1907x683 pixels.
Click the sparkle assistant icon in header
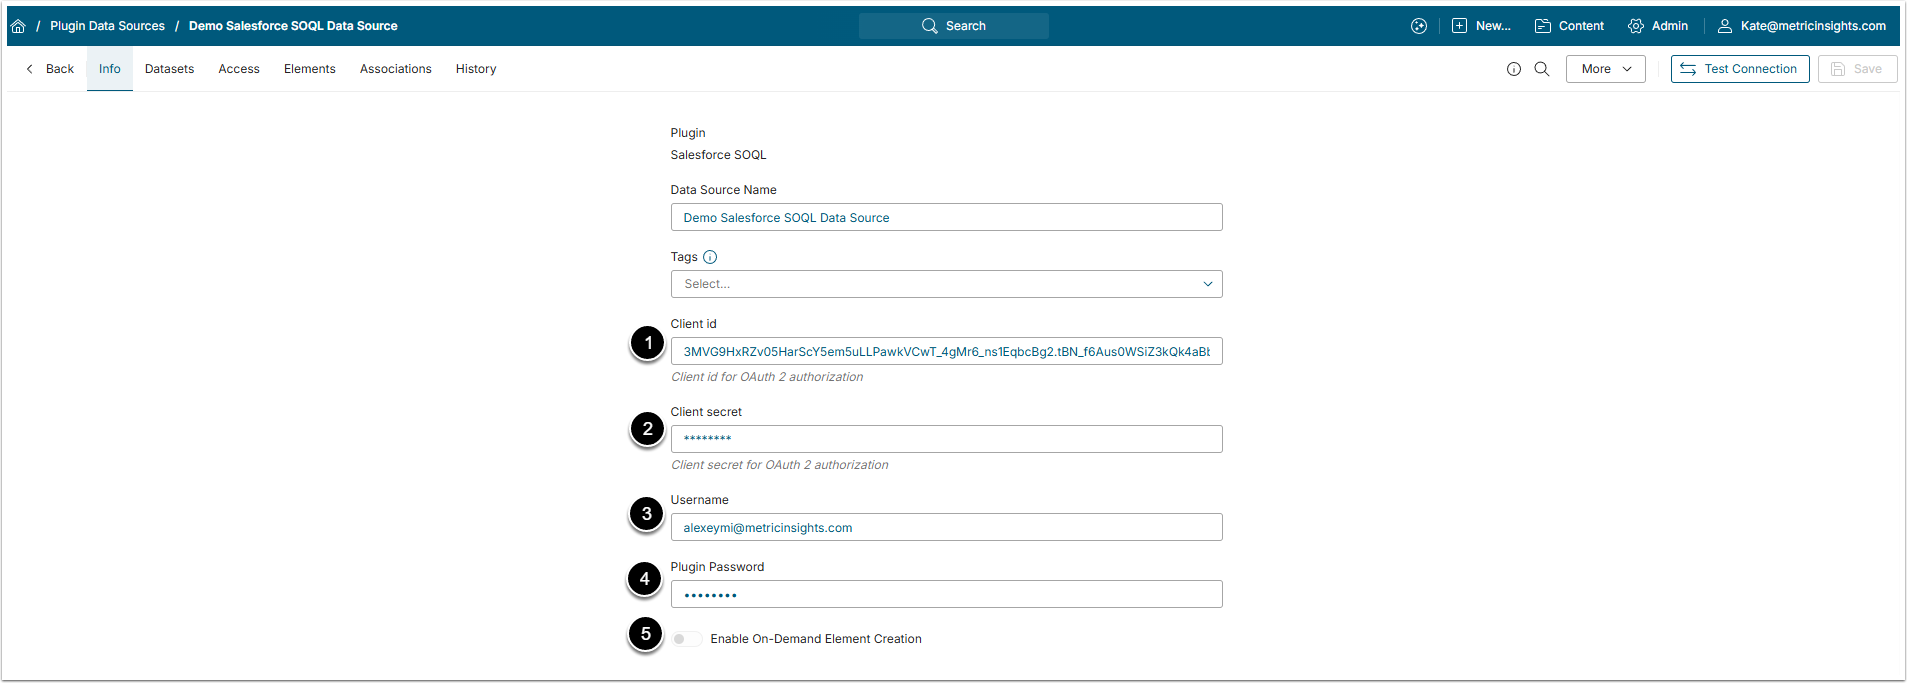(x=1419, y=26)
